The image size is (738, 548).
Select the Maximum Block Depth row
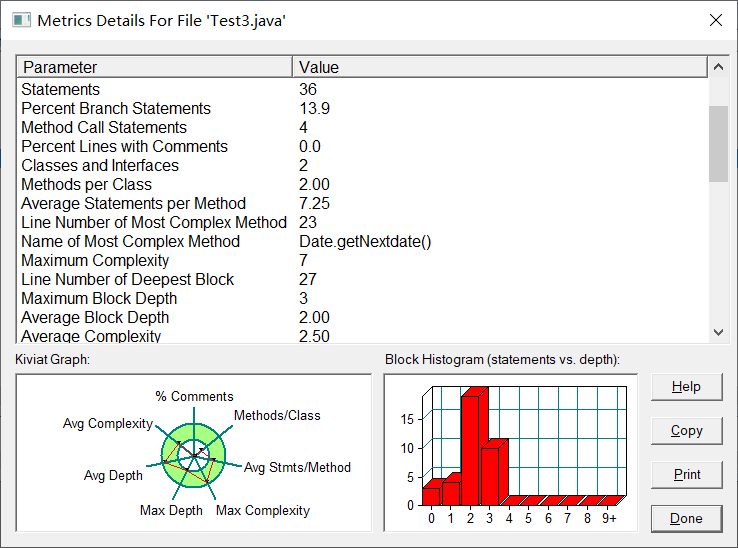[x=362, y=298]
